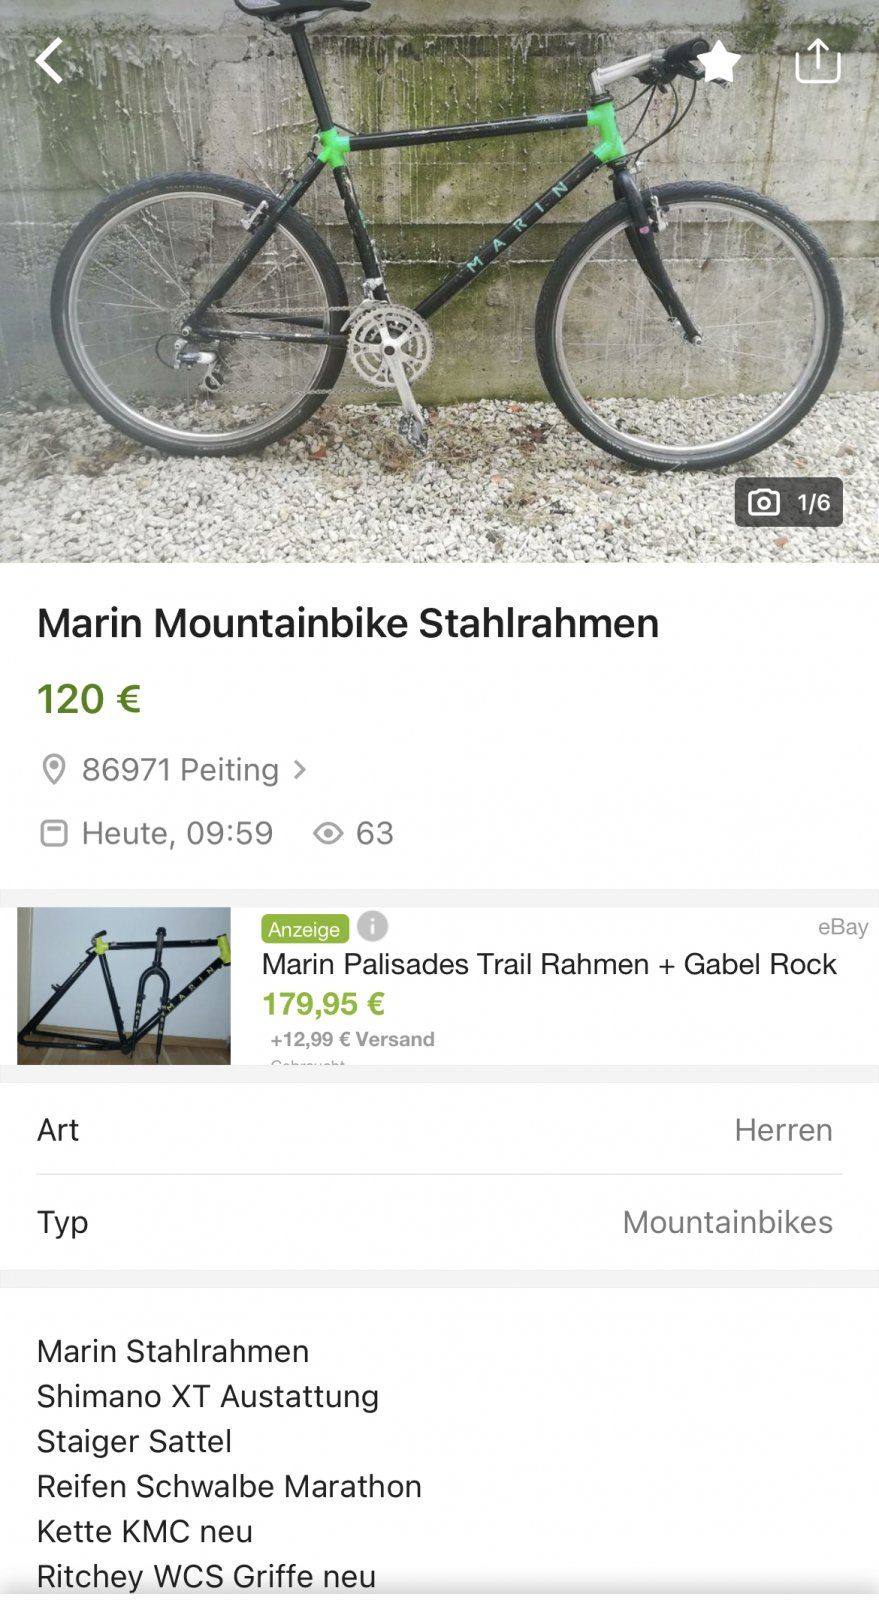Open the Marin Palisades Trail Rahmen ad title

click(x=548, y=964)
